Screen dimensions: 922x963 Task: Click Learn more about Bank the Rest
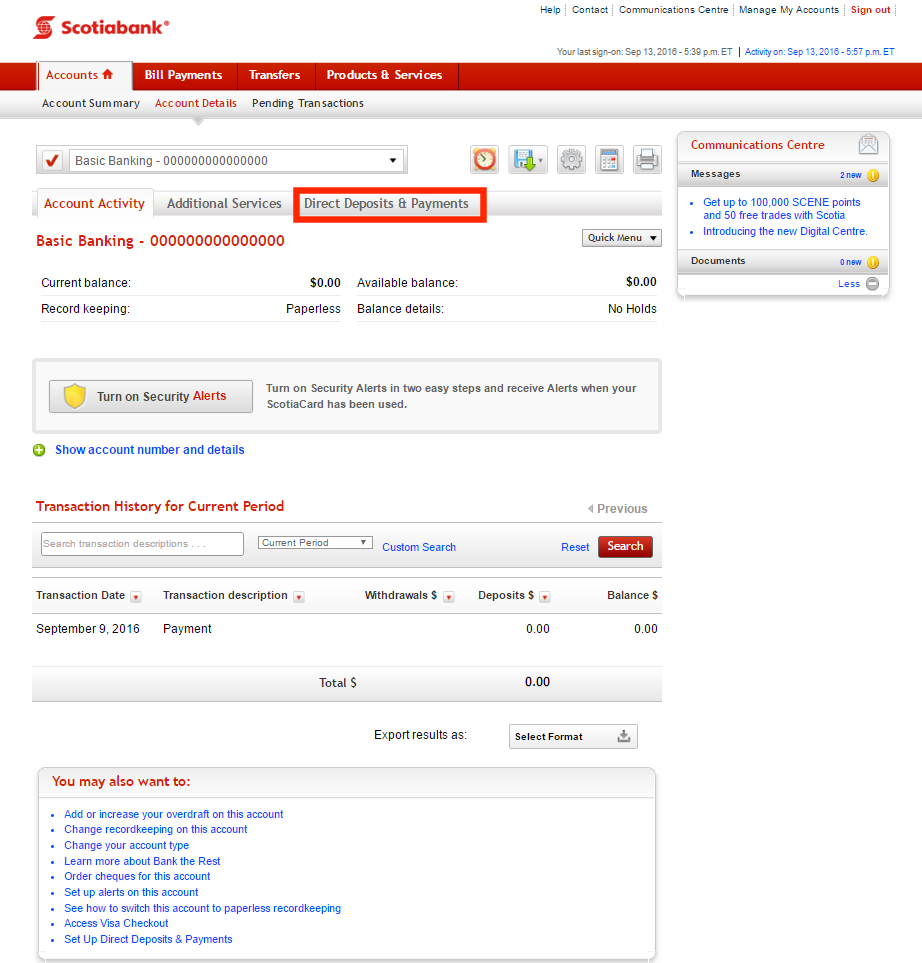click(142, 862)
